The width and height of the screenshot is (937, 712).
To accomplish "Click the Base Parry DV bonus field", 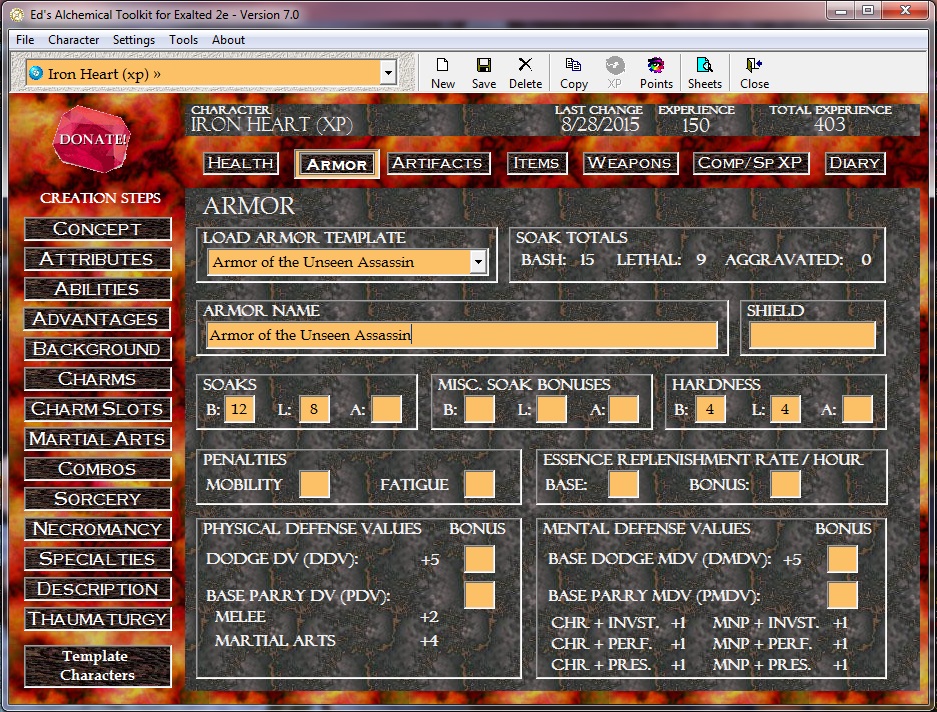I will [x=479, y=595].
